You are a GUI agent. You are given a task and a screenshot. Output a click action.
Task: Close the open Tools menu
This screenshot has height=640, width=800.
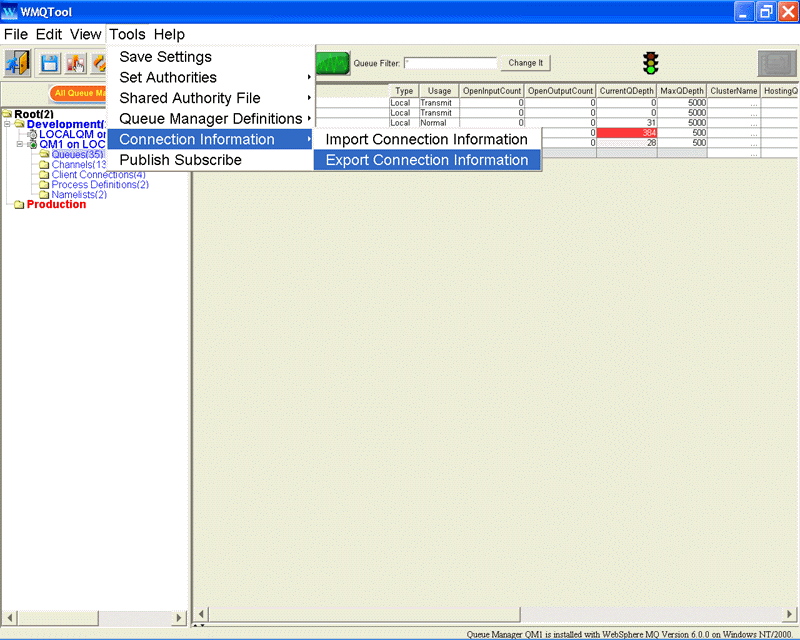pos(127,34)
